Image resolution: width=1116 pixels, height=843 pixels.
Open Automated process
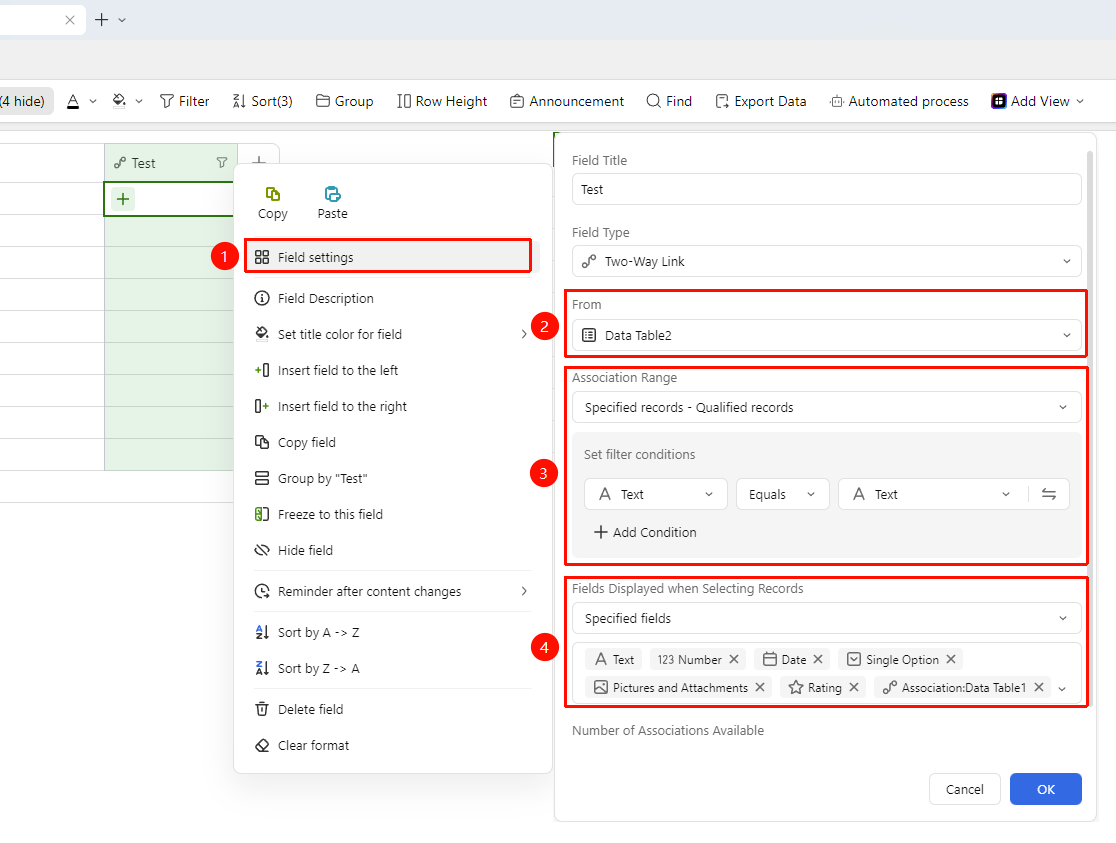tap(899, 101)
